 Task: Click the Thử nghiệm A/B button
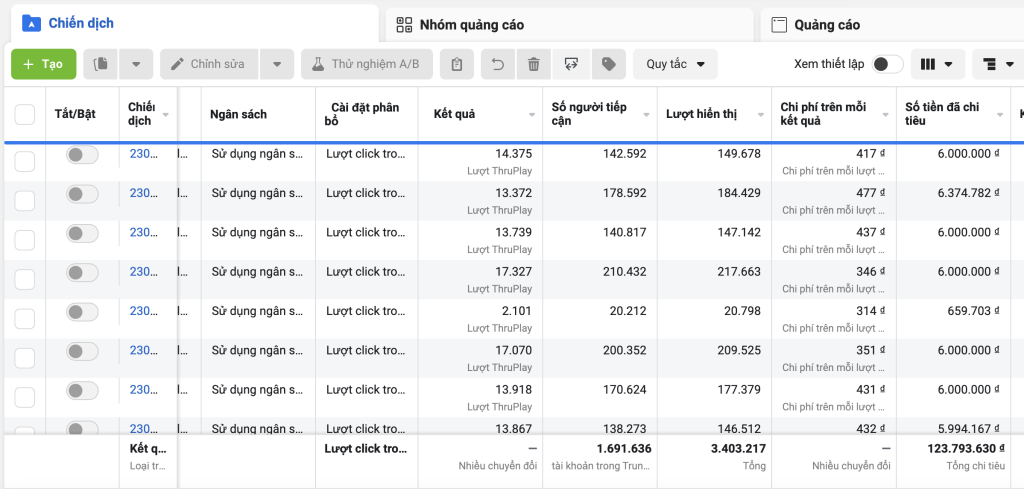click(366, 64)
